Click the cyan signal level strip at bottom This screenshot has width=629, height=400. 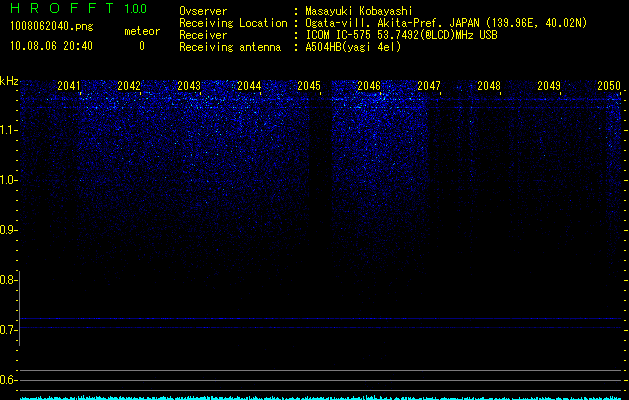(320, 398)
